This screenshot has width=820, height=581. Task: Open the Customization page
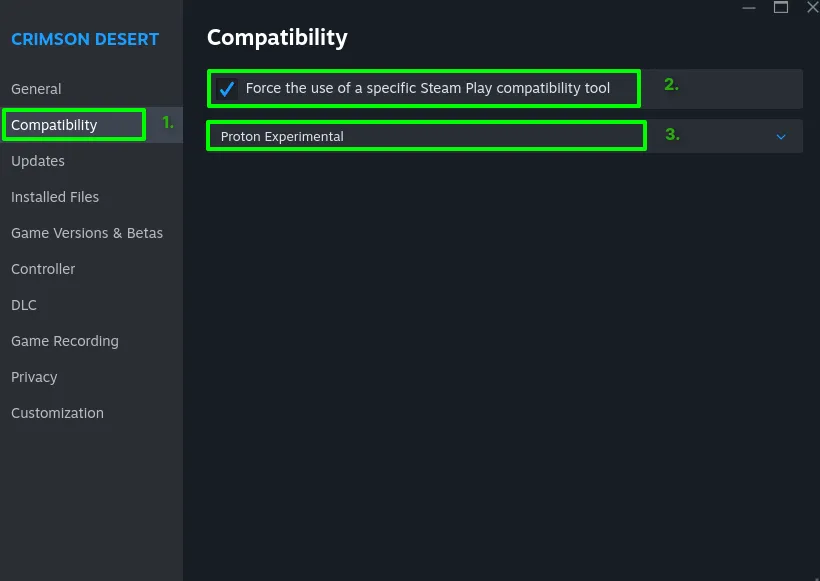coord(57,413)
